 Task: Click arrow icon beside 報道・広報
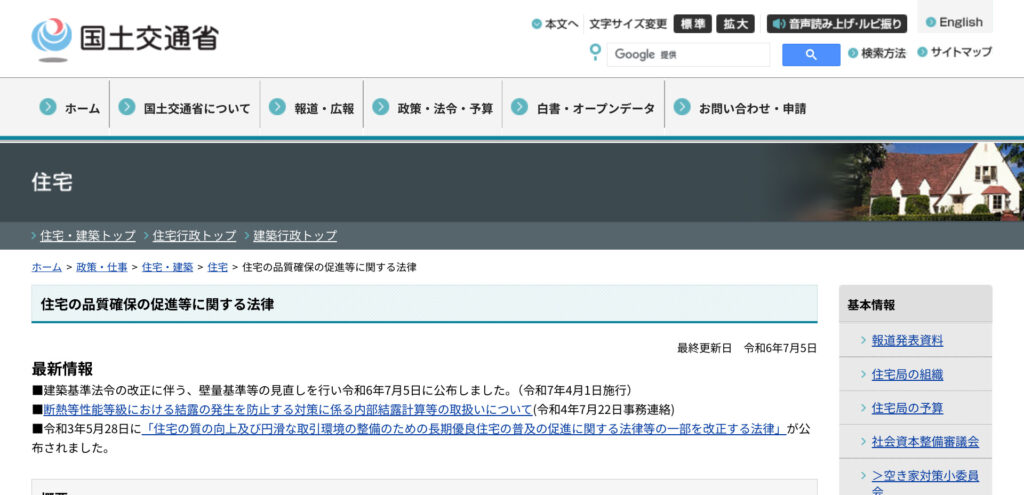point(278,107)
